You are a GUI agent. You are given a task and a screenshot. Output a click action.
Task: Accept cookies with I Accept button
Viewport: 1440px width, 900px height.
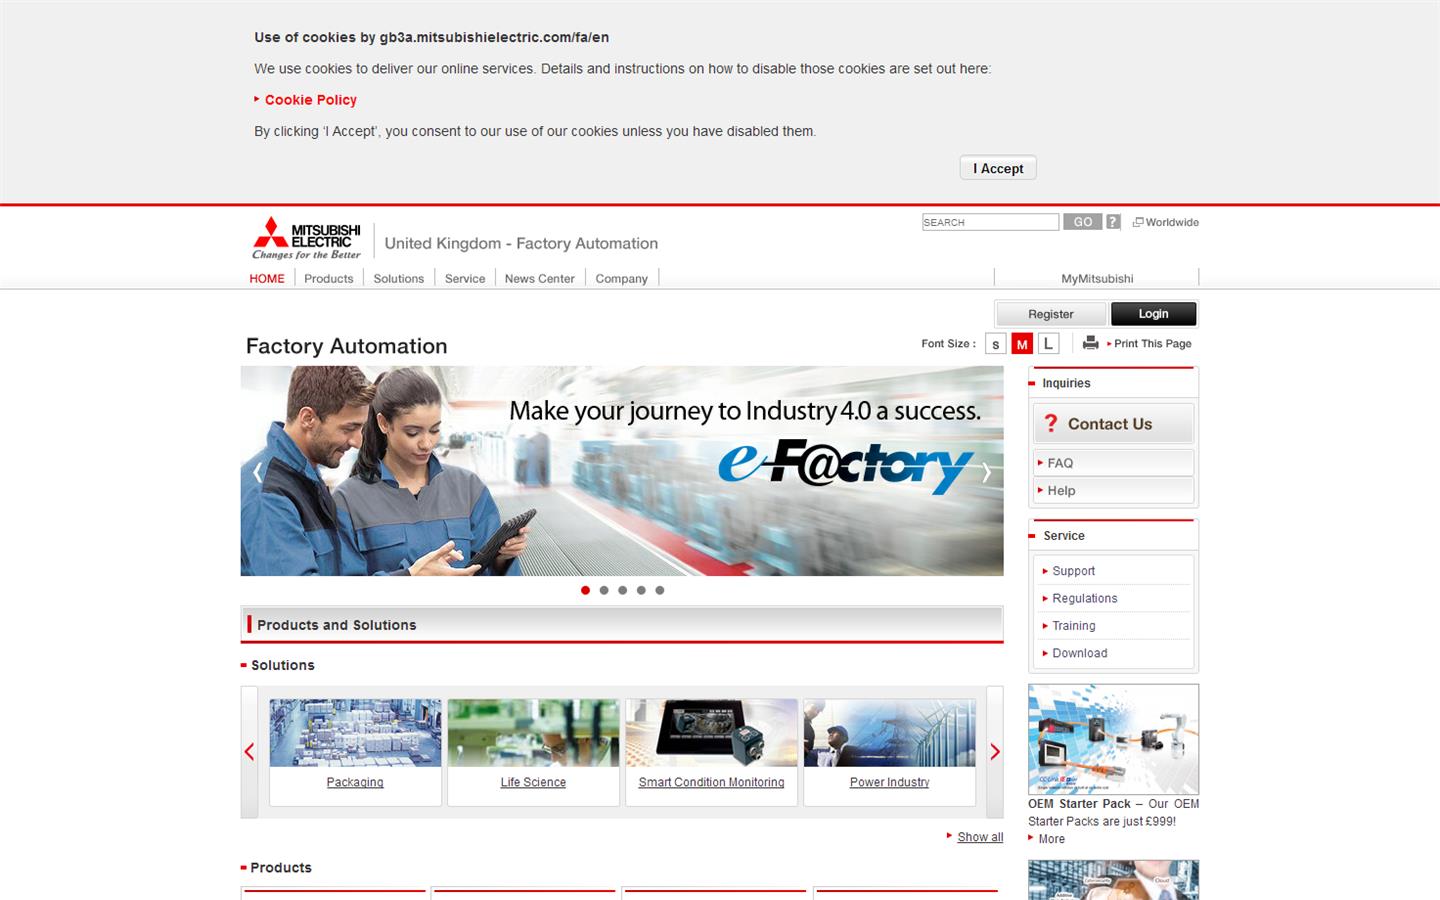point(998,168)
